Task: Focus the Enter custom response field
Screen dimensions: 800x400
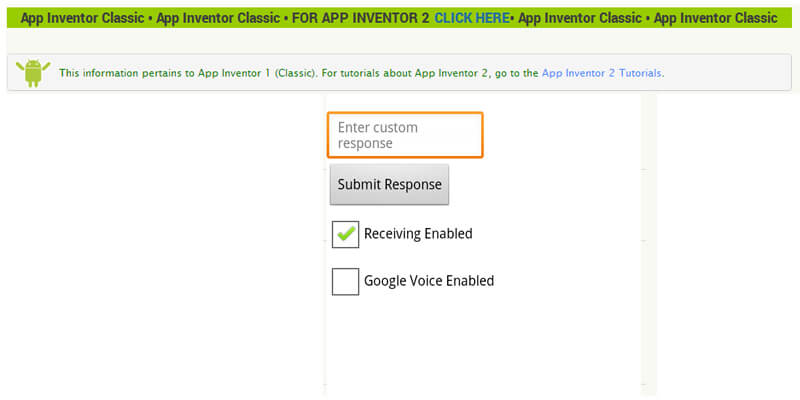Action: pyautogui.click(x=405, y=135)
